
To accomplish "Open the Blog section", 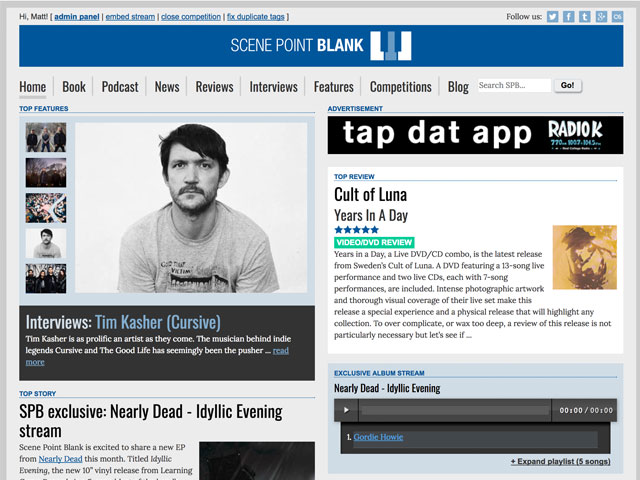I will 458,87.
